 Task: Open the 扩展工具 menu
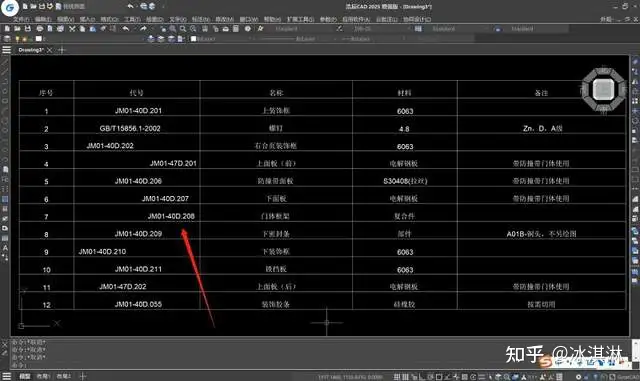tap(300, 19)
